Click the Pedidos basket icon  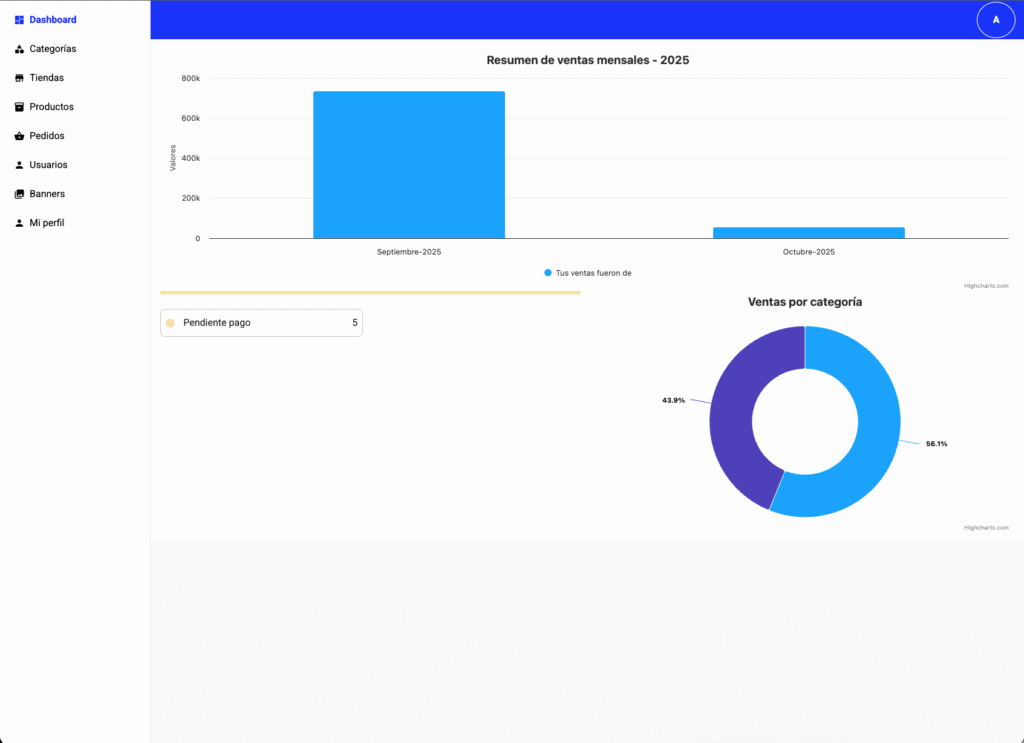19,136
